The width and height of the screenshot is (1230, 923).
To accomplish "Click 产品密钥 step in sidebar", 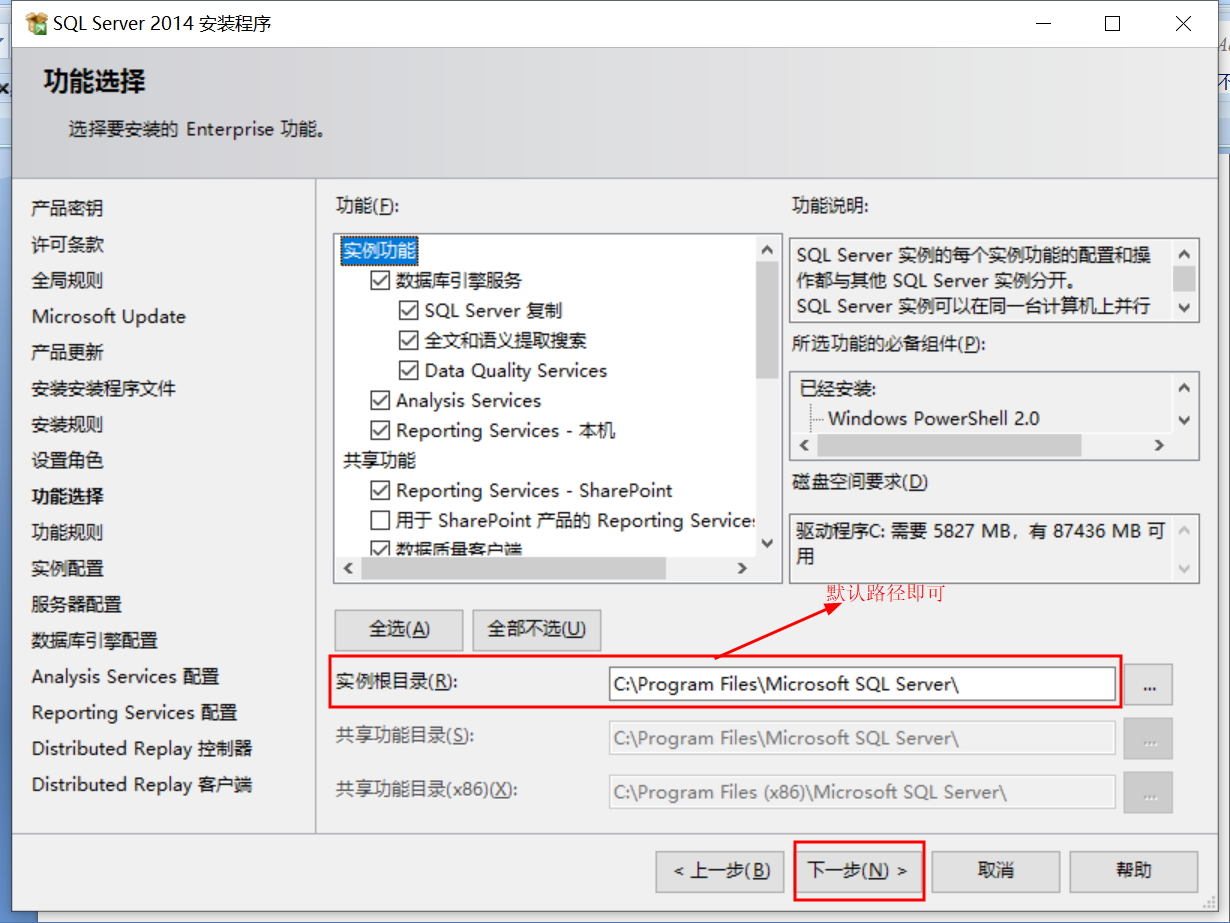I will click(x=67, y=209).
